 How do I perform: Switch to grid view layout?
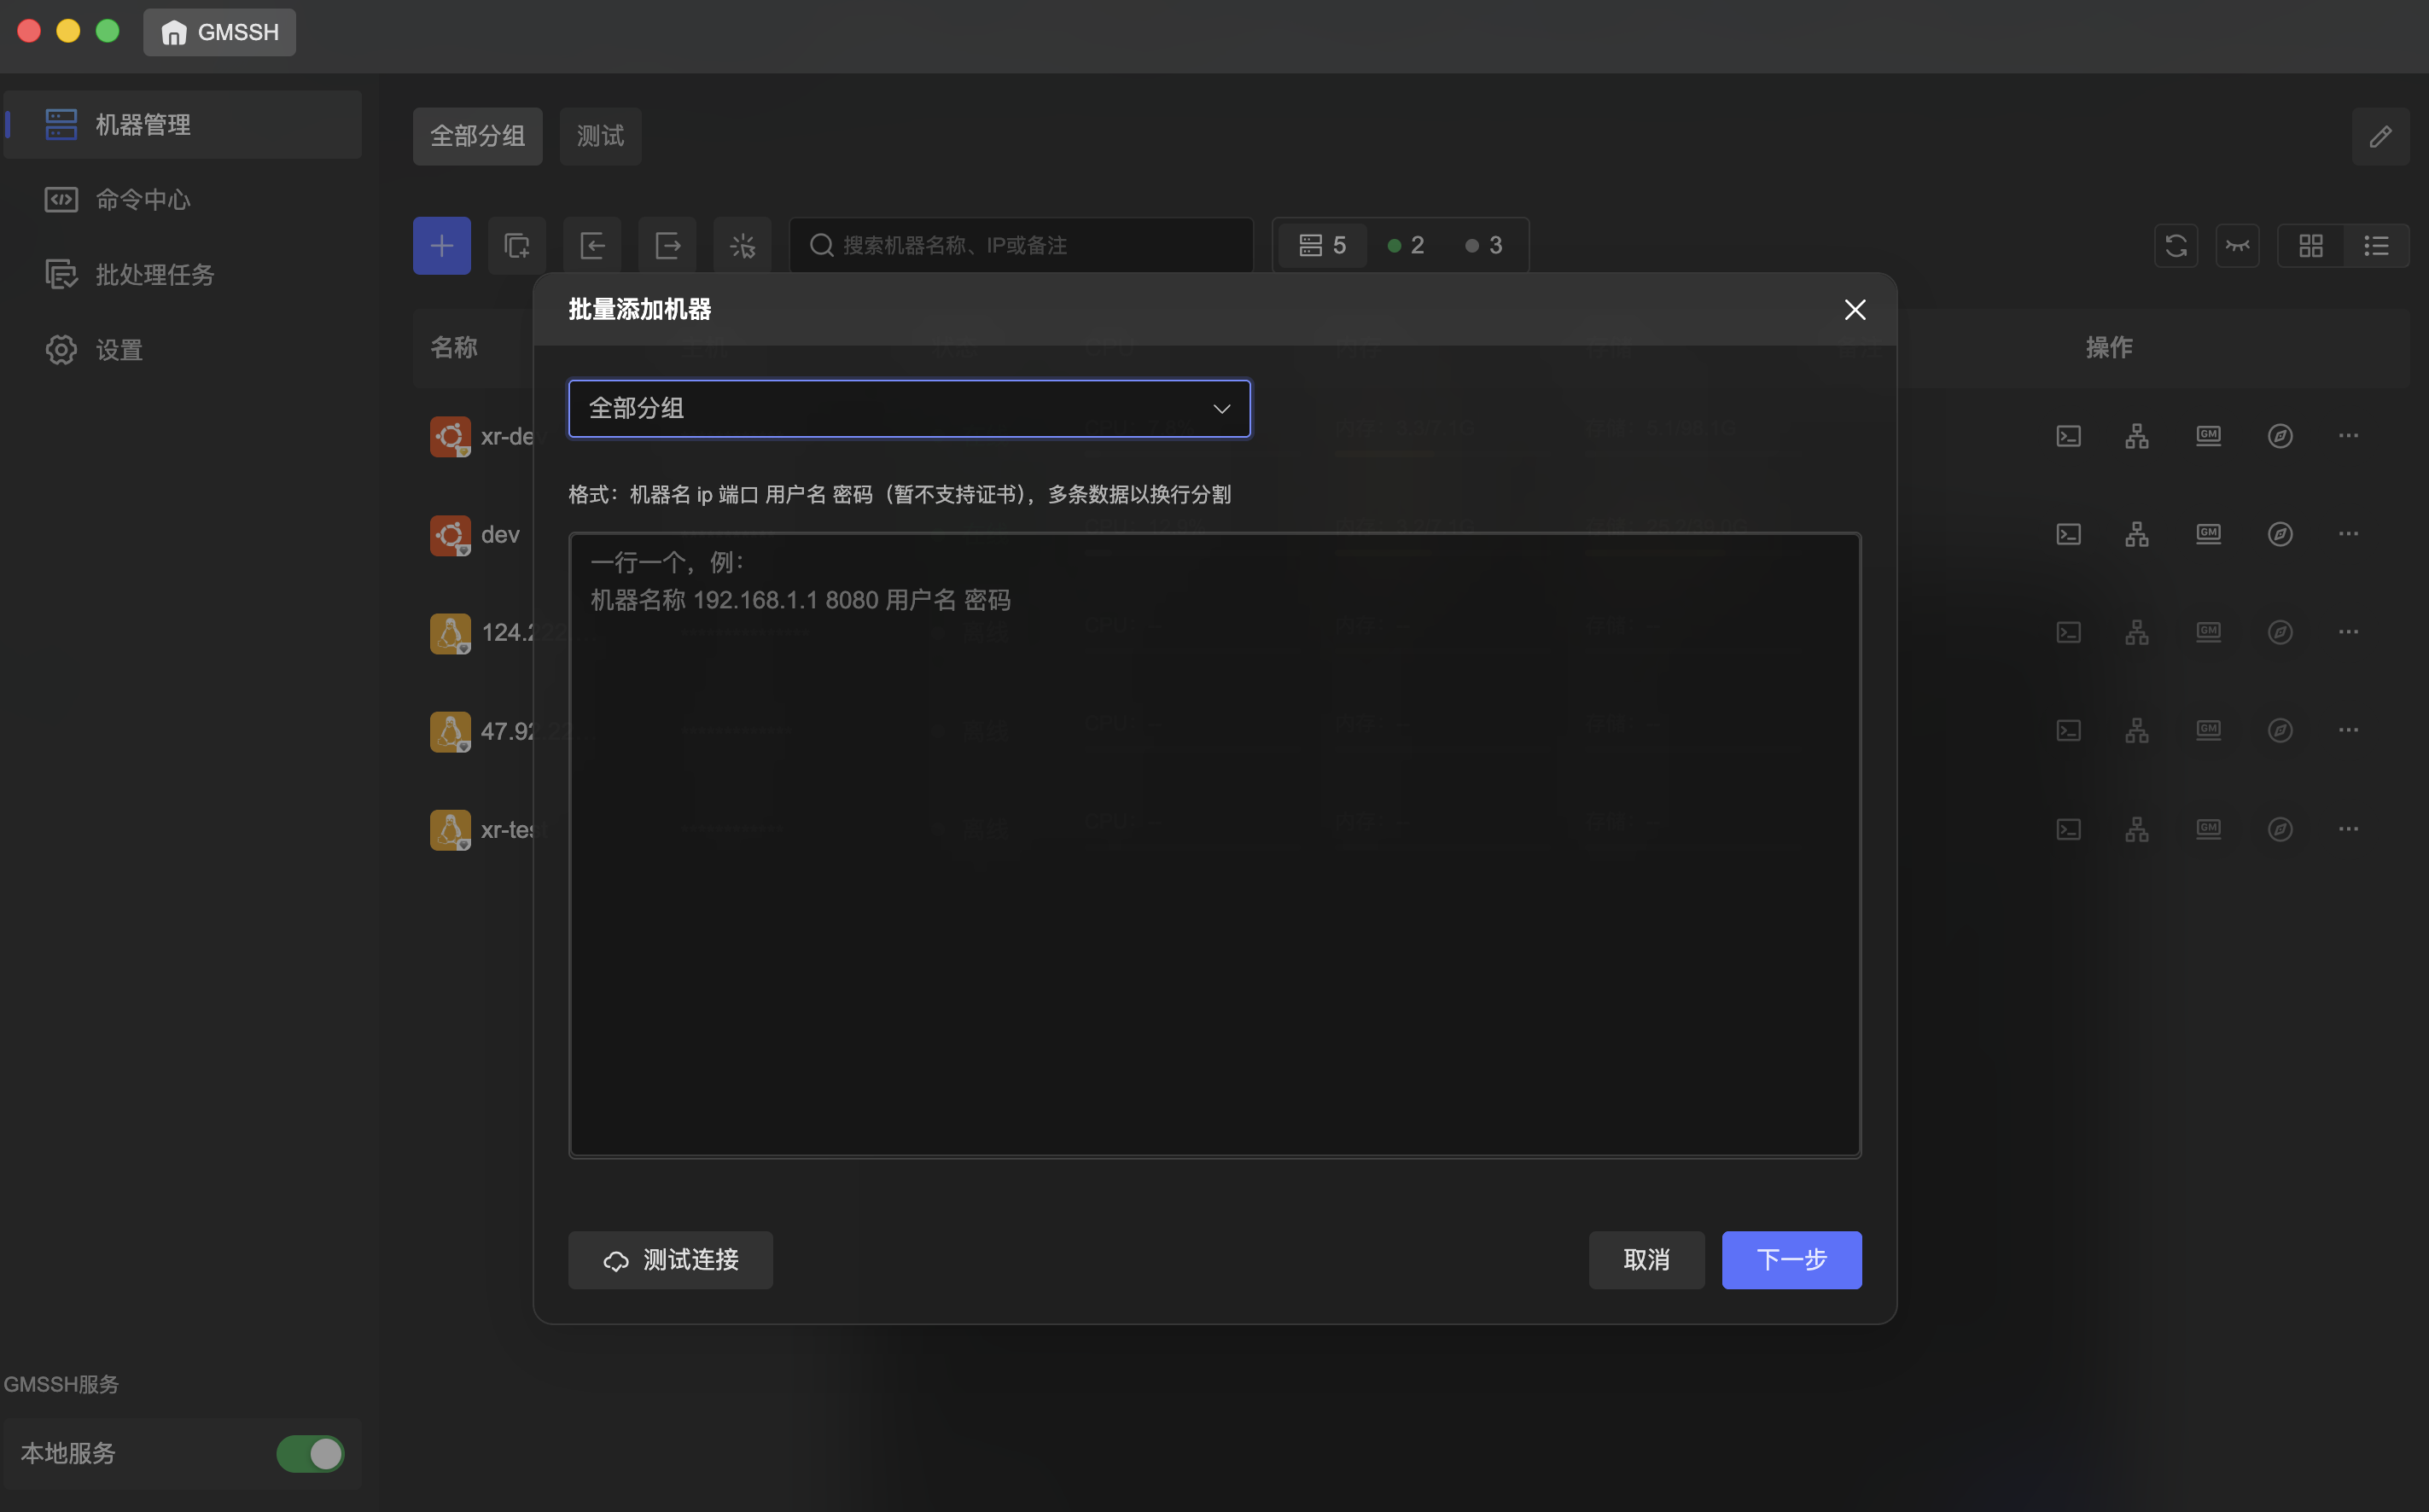2310,245
